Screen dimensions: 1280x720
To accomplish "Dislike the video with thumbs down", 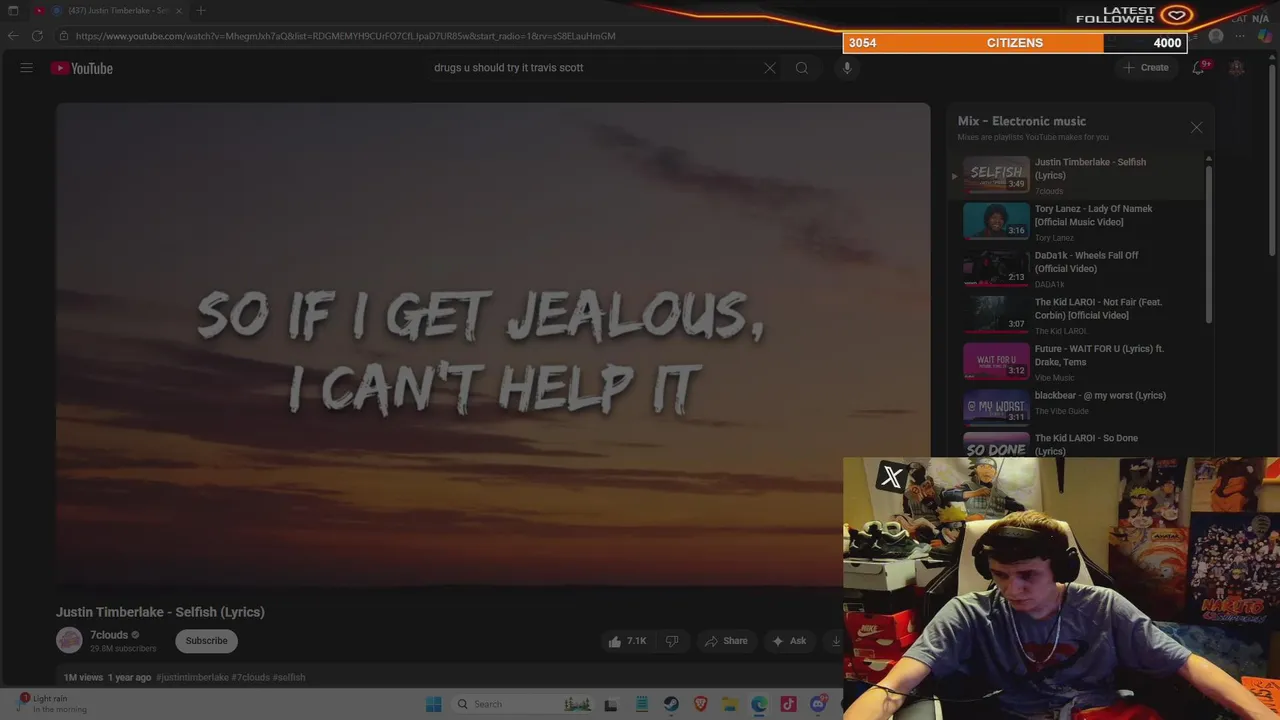I will (x=672, y=641).
